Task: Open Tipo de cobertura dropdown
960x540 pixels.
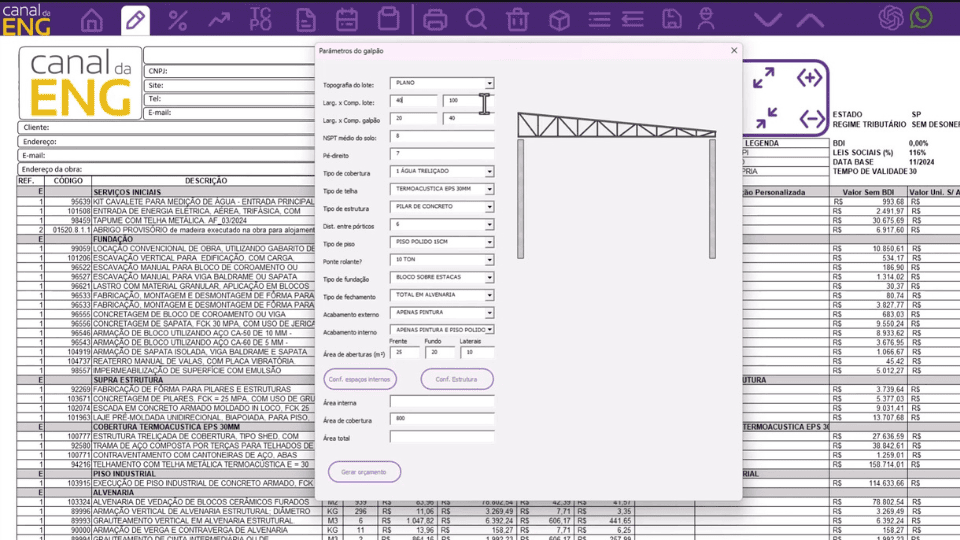Action: tap(489, 171)
